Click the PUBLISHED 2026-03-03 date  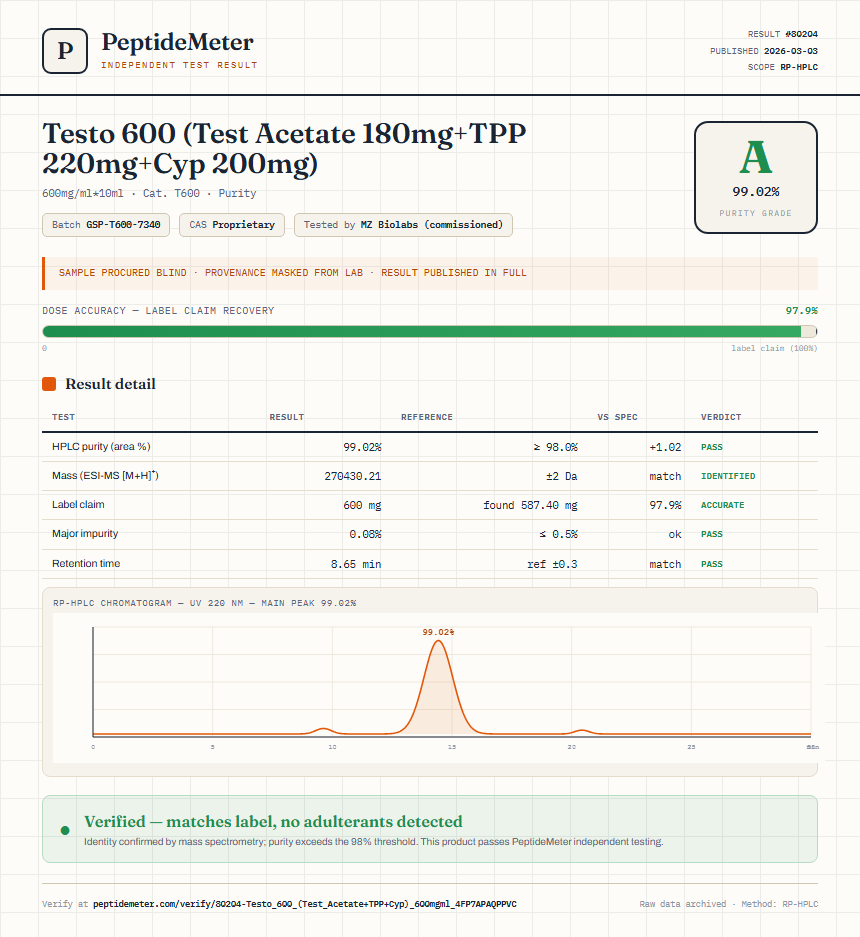click(764, 51)
